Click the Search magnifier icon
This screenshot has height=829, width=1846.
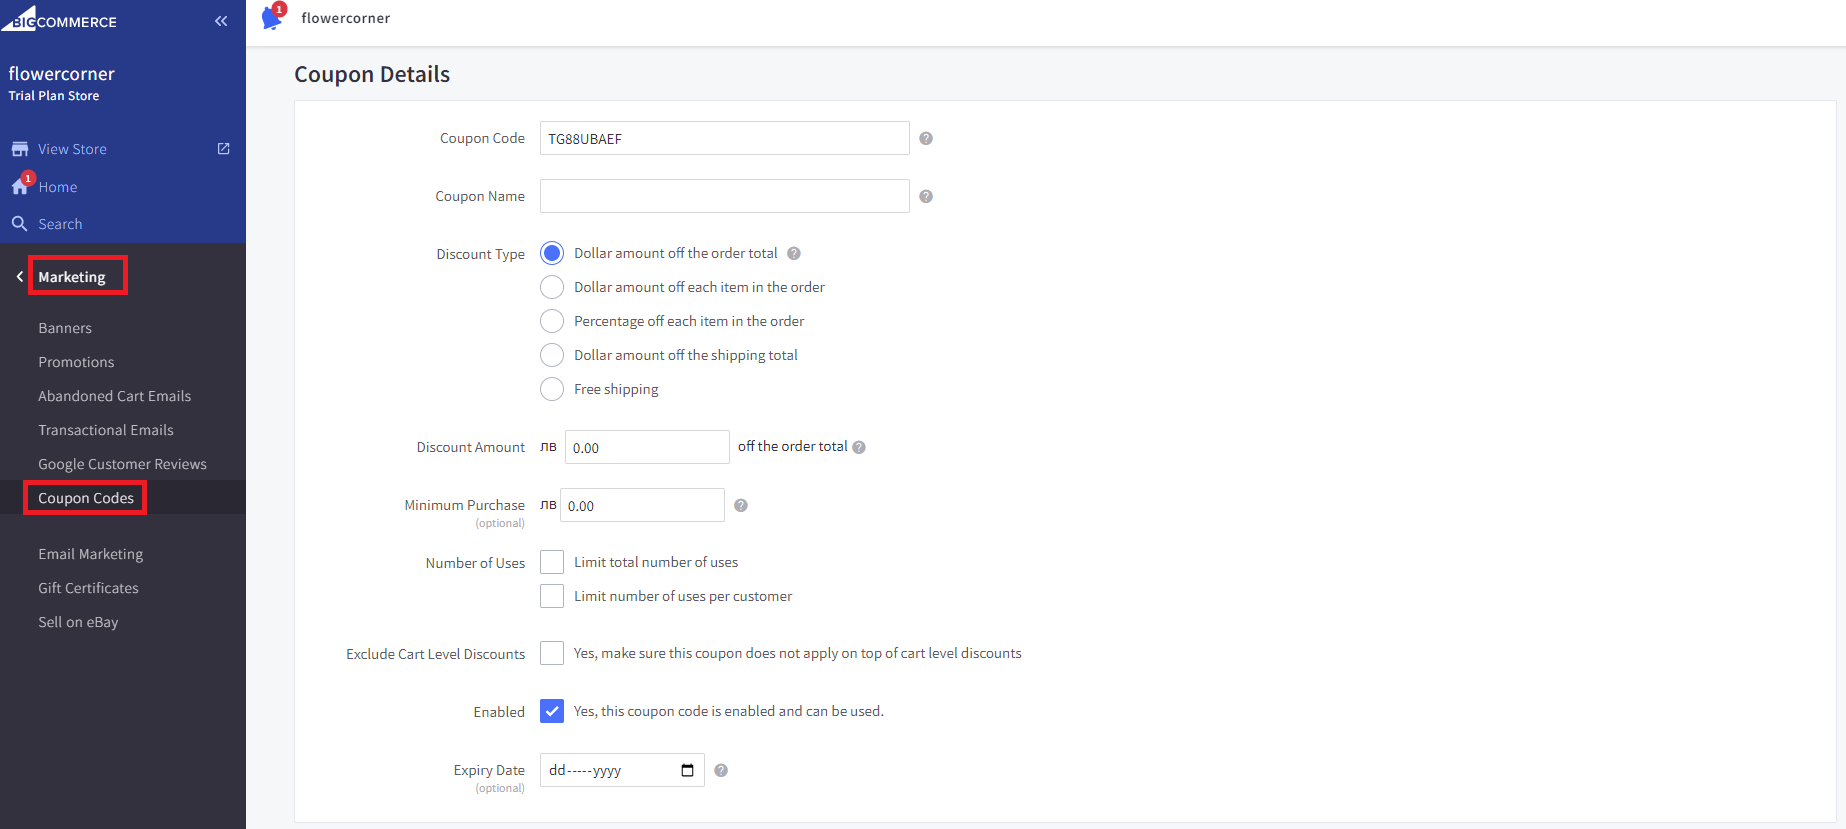(x=19, y=224)
